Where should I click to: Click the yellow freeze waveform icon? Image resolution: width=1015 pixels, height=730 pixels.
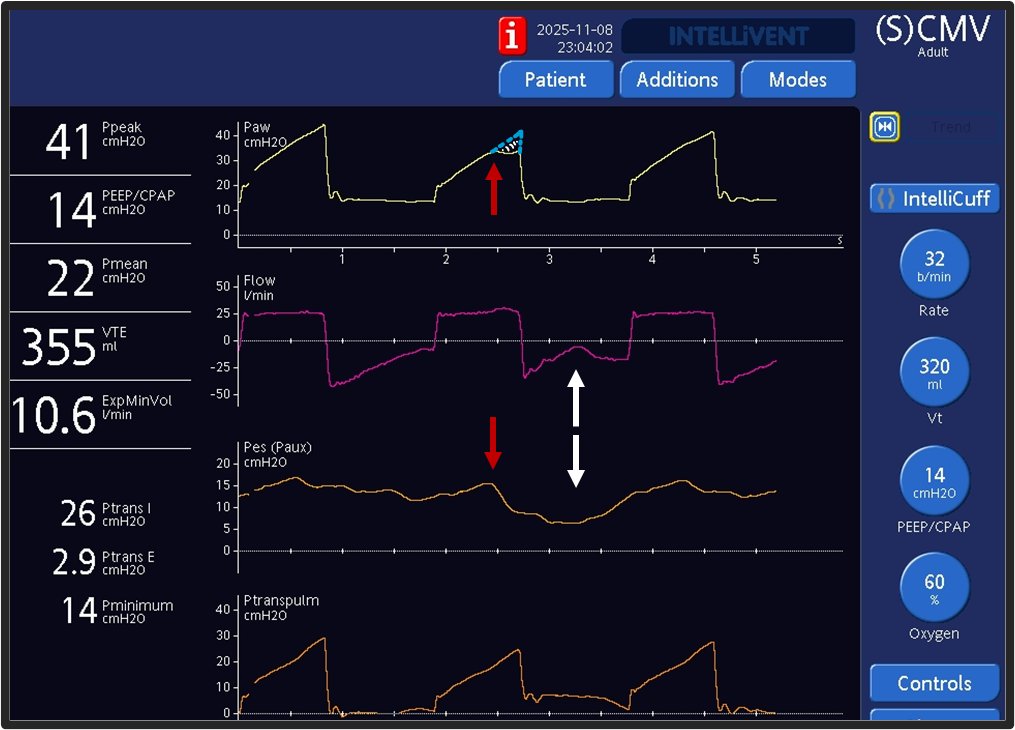(x=885, y=127)
